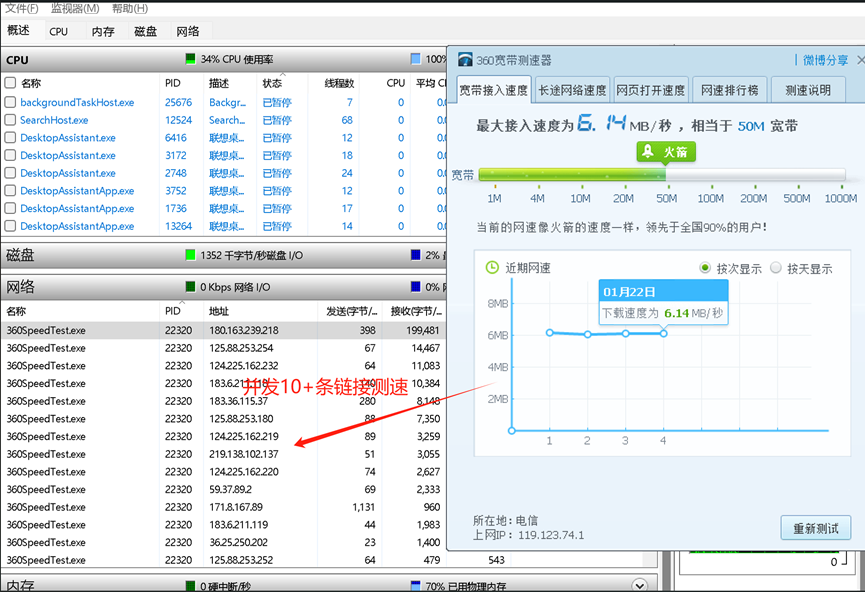Select the 按天显示 radio button
Screen dimensions: 865x592
click(x=776, y=268)
